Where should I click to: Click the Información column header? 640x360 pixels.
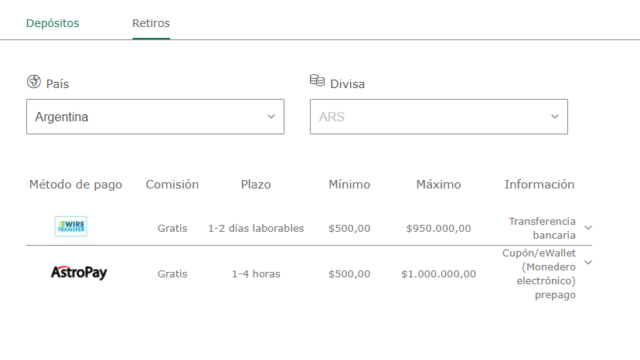[539, 184]
